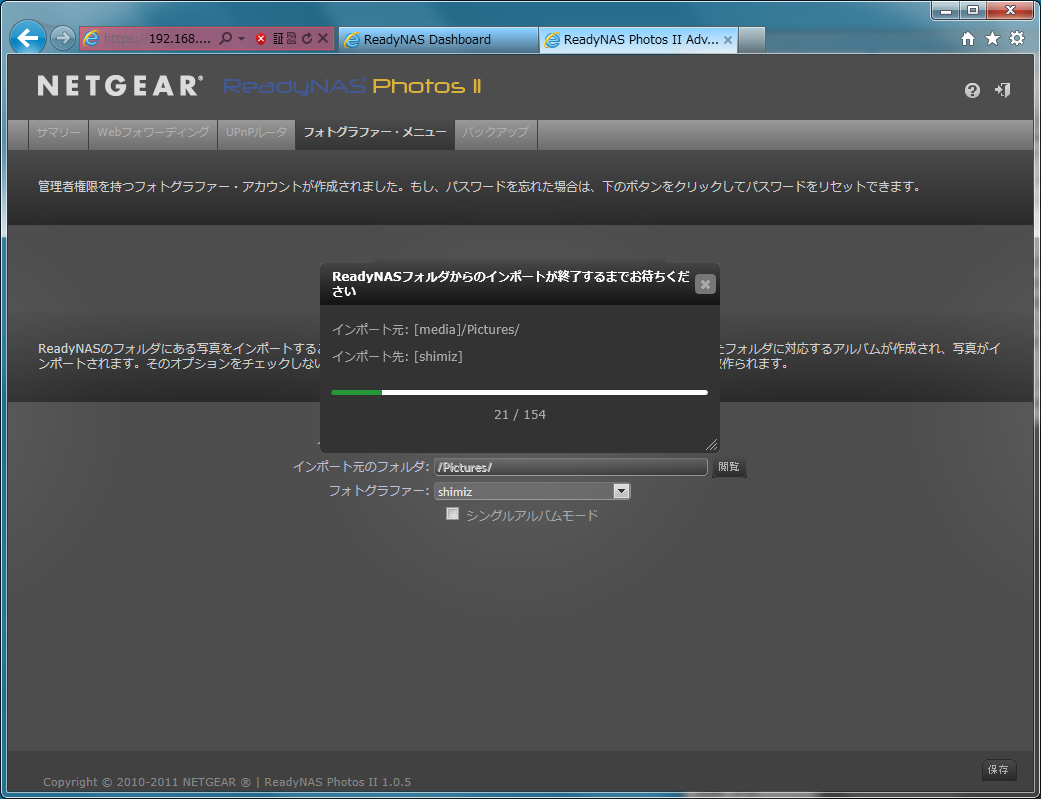This screenshot has height=799, width=1041.
Task: Click the help question mark icon
Action: (x=972, y=91)
